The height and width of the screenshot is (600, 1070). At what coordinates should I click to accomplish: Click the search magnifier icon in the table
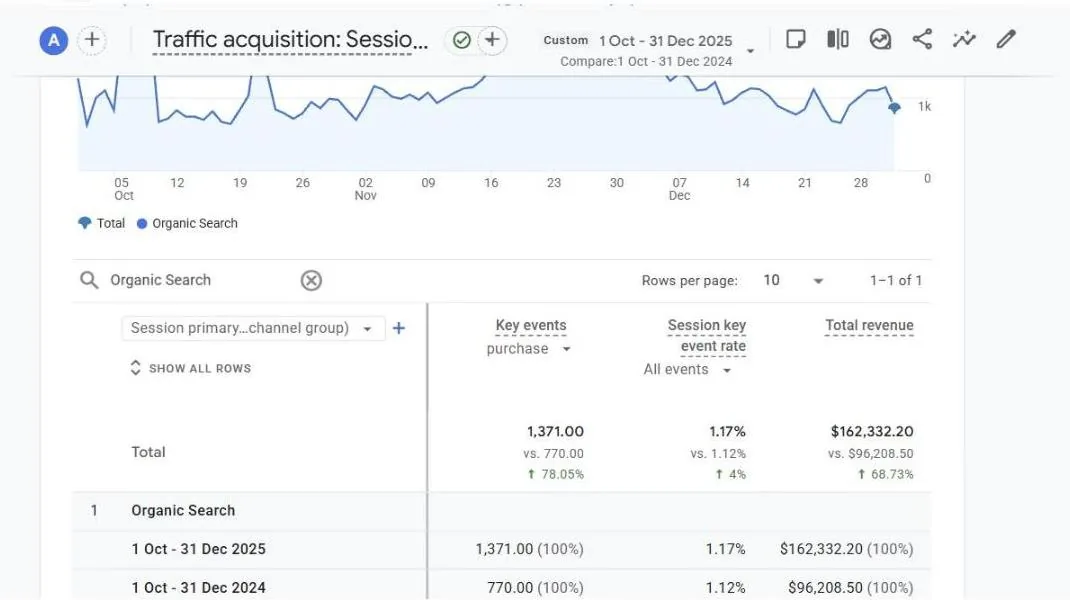pos(89,280)
